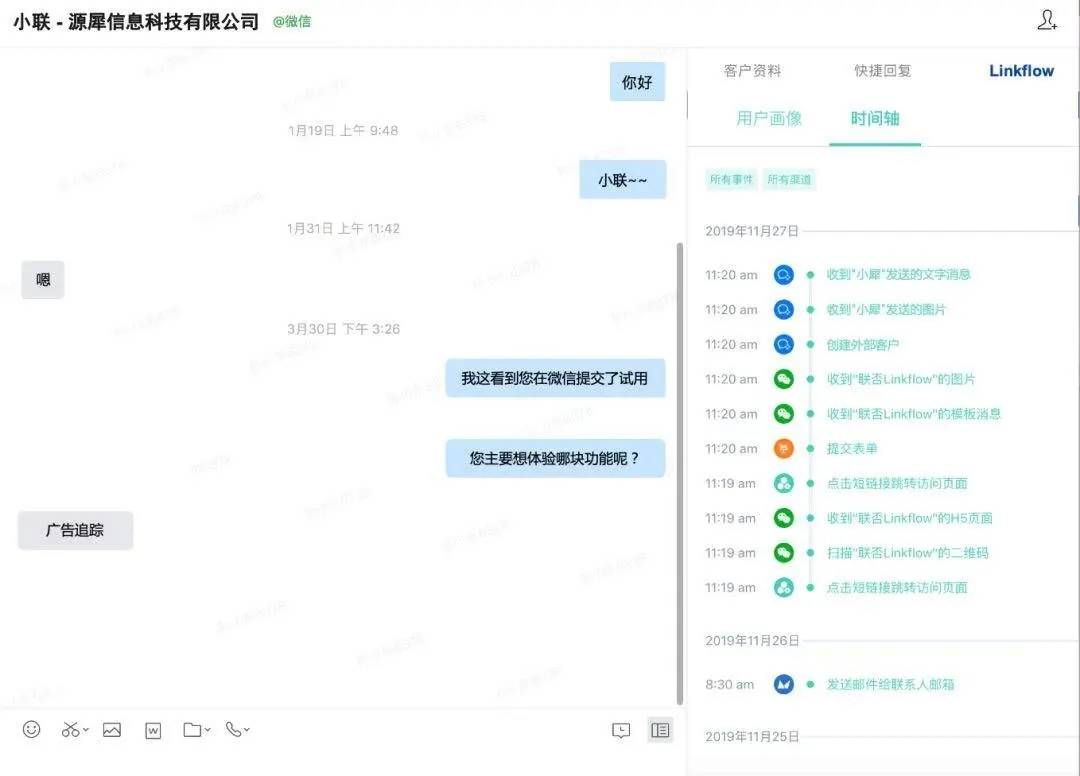The height and width of the screenshot is (776, 1080).
Task: Click the WeChat icon beside 收到"联否Linkflow"的模板消息
Action: click(x=783, y=414)
